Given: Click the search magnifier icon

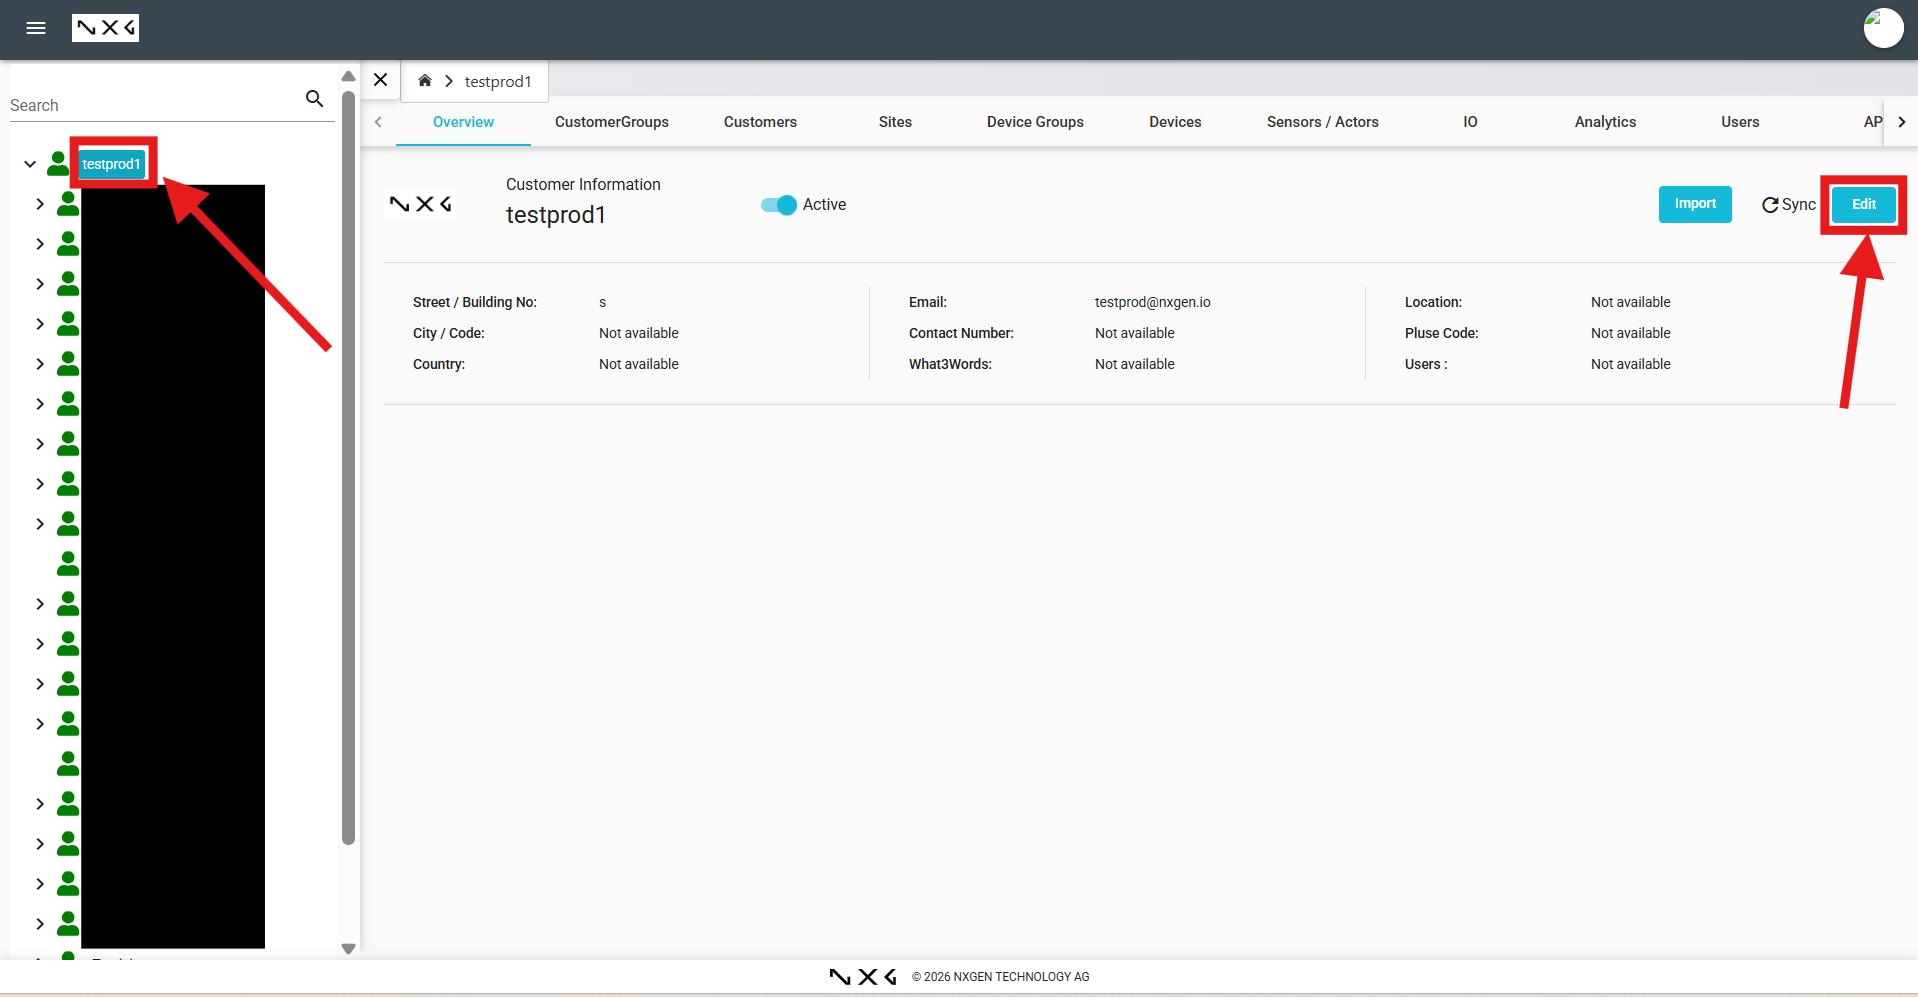Looking at the screenshot, I should [x=314, y=98].
